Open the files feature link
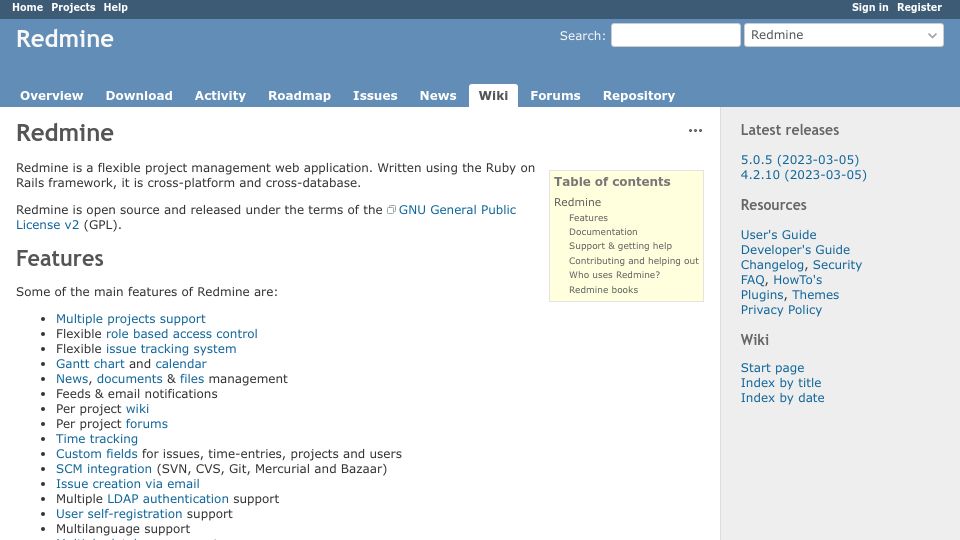Image resolution: width=960 pixels, height=540 pixels. [x=192, y=379]
